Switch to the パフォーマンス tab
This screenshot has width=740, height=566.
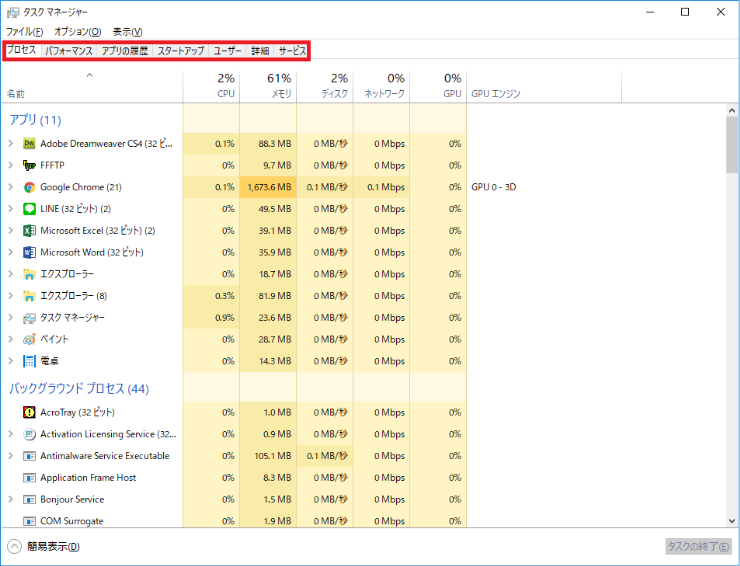[69, 51]
